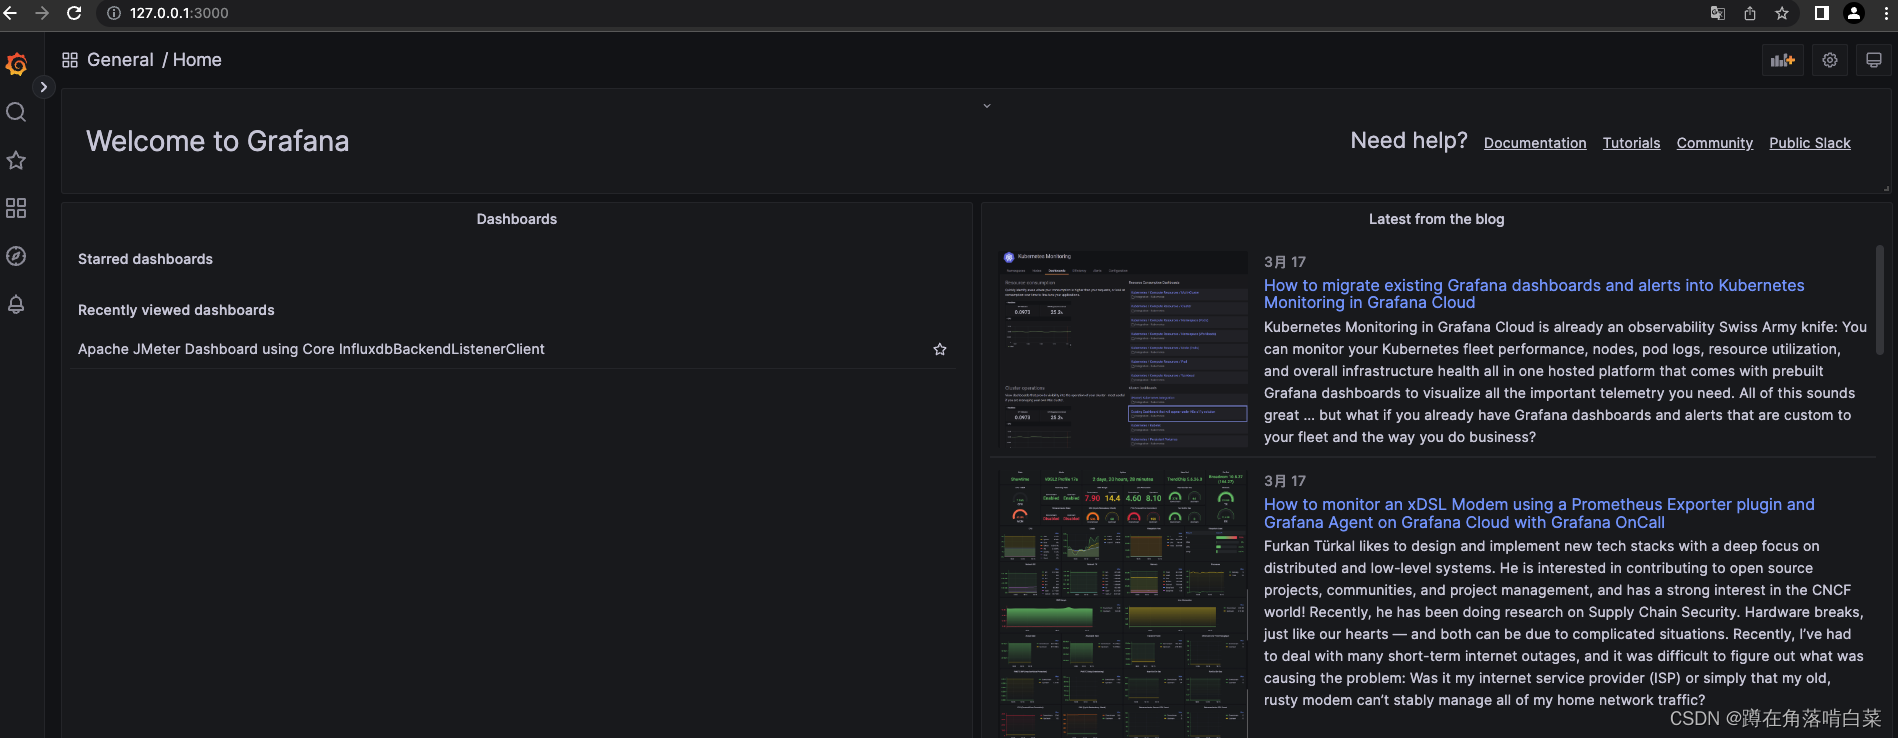The height and width of the screenshot is (738, 1898).
Task: Click the share page icon in address bar
Action: (x=1750, y=13)
